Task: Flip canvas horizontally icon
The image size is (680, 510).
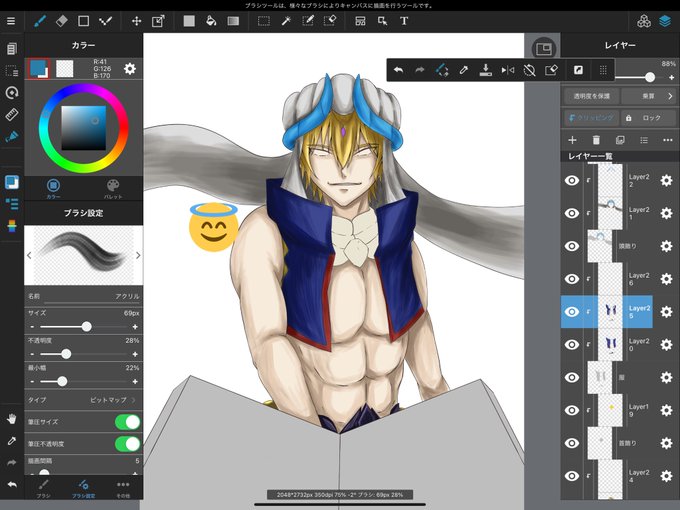Action: [x=507, y=70]
